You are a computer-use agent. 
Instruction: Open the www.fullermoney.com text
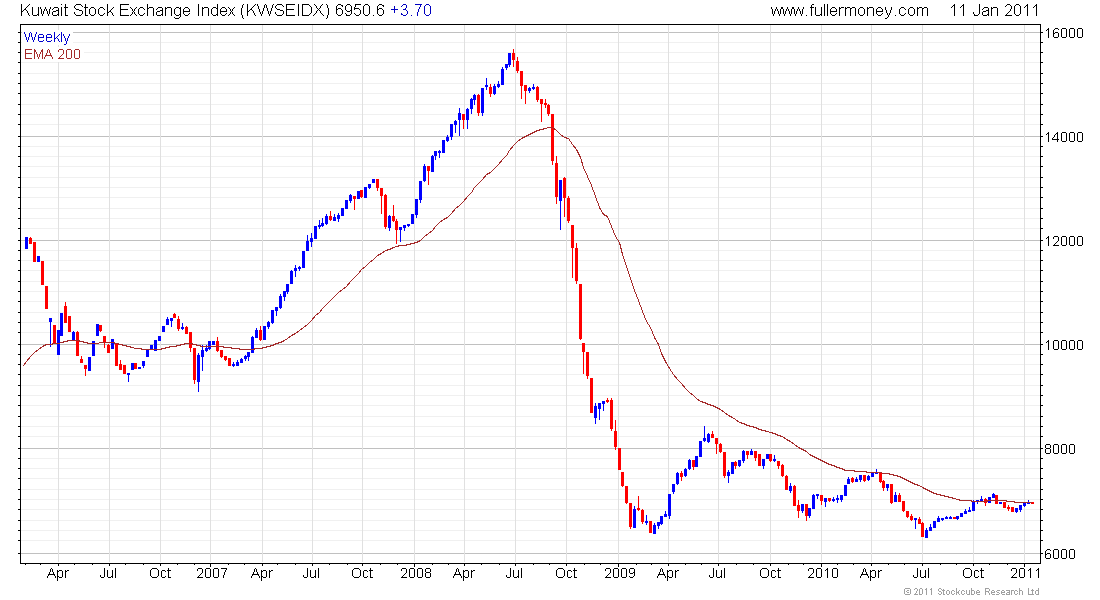(850, 11)
